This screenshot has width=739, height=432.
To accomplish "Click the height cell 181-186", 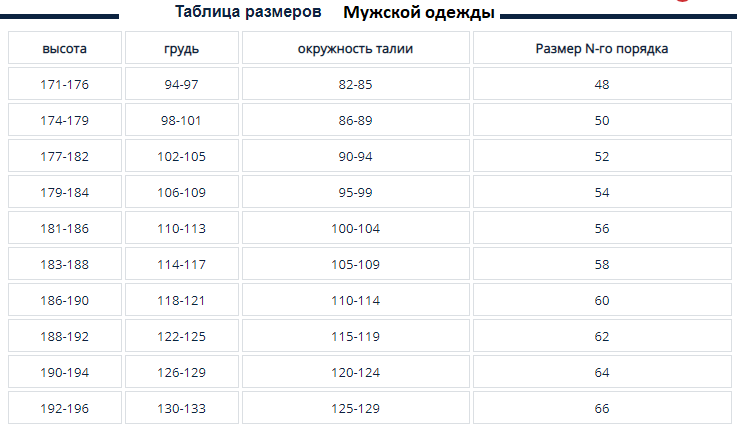I will [65, 228].
